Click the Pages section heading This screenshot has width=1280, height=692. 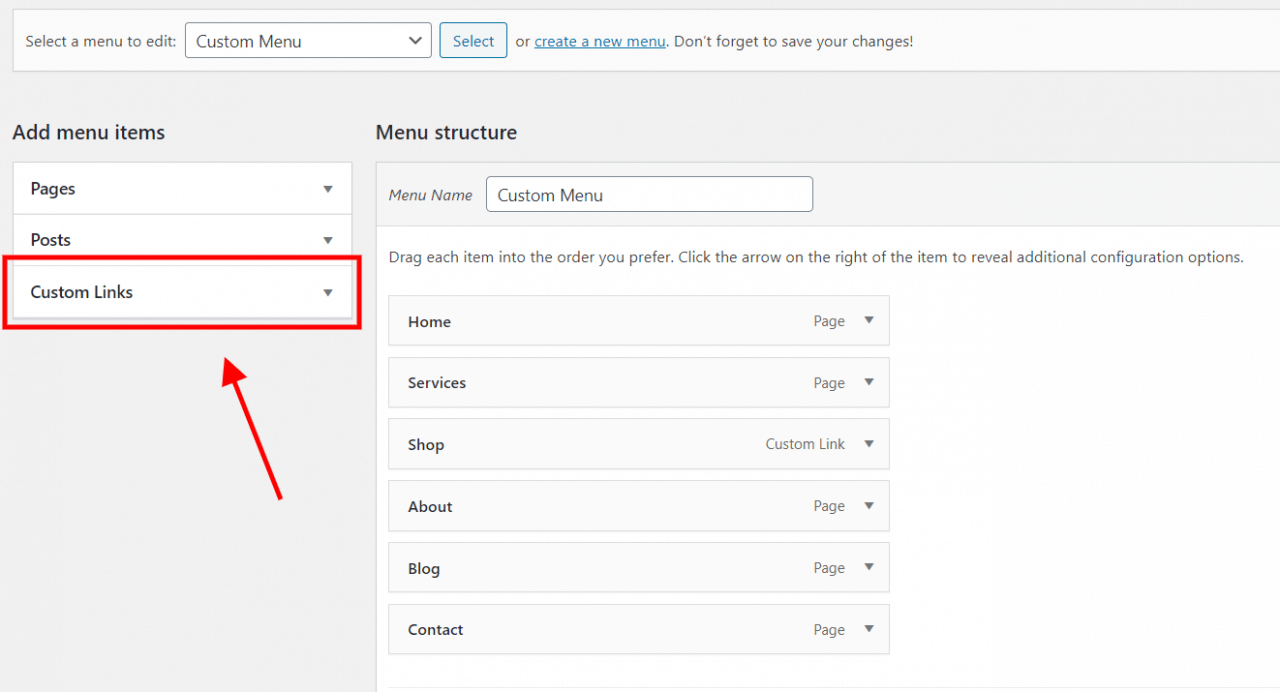[53, 189]
